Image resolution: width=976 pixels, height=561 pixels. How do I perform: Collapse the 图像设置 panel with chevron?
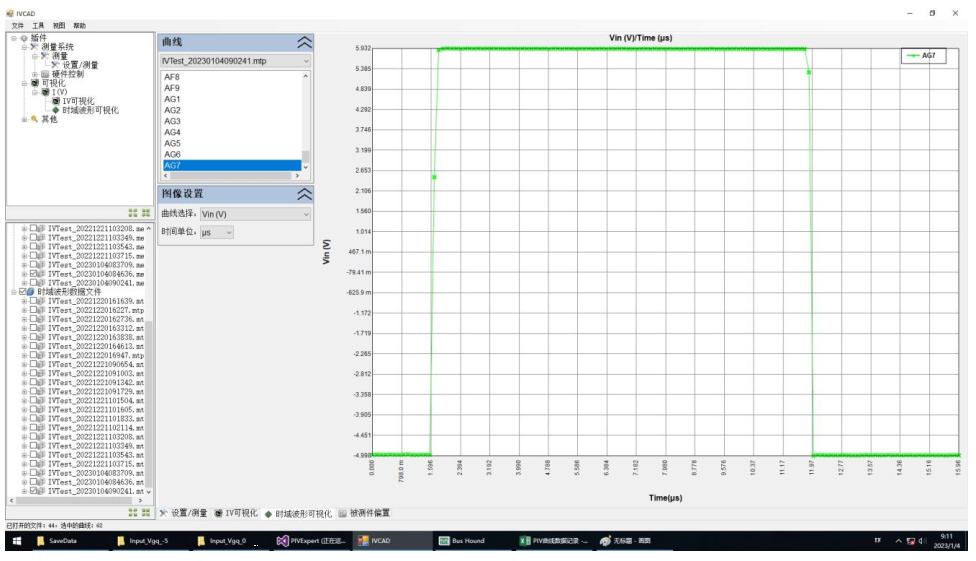(304, 194)
